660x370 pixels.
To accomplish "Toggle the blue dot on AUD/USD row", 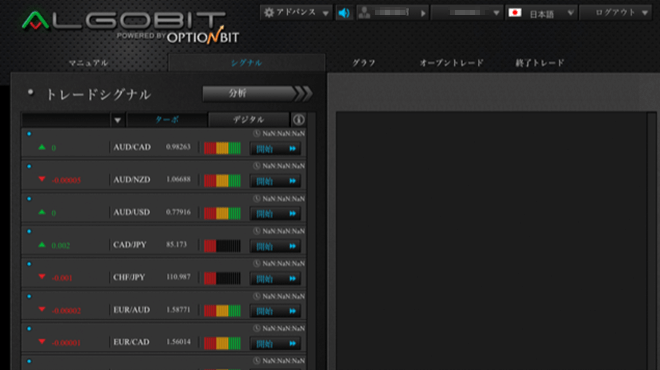I will click(29, 199).
